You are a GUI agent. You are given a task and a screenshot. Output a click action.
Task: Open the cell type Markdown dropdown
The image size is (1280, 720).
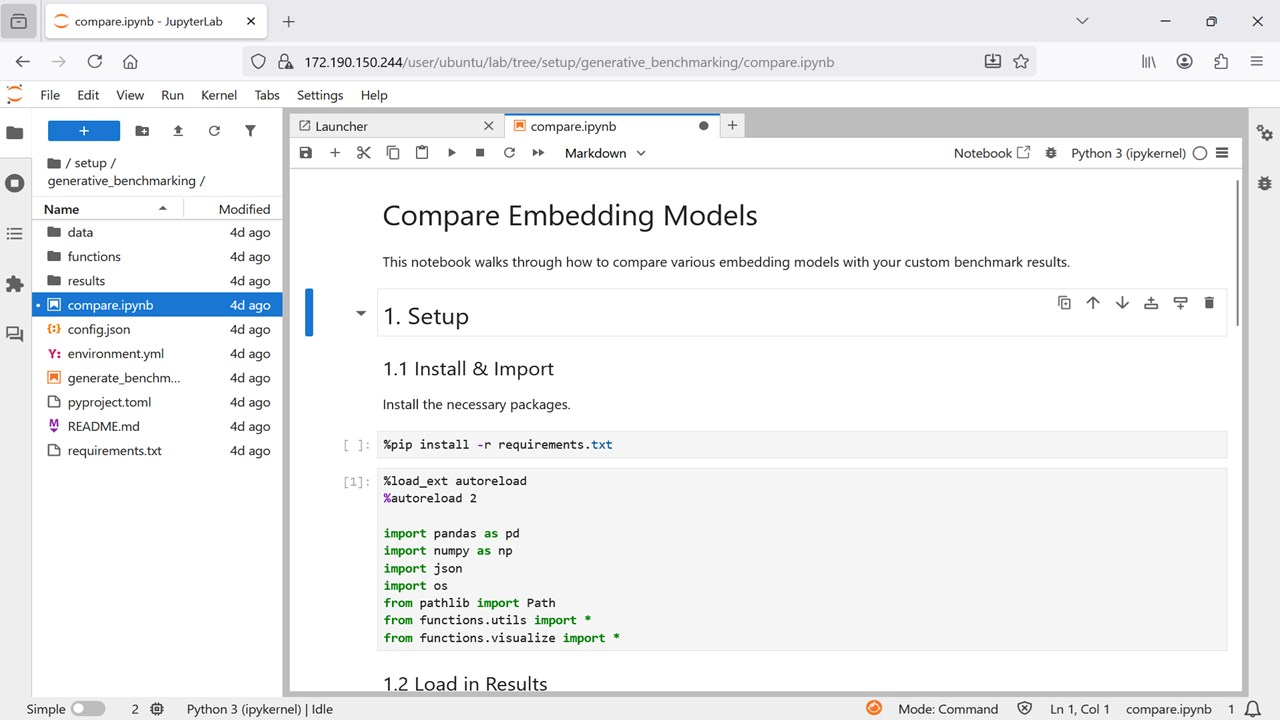click(x=605, y=153)
